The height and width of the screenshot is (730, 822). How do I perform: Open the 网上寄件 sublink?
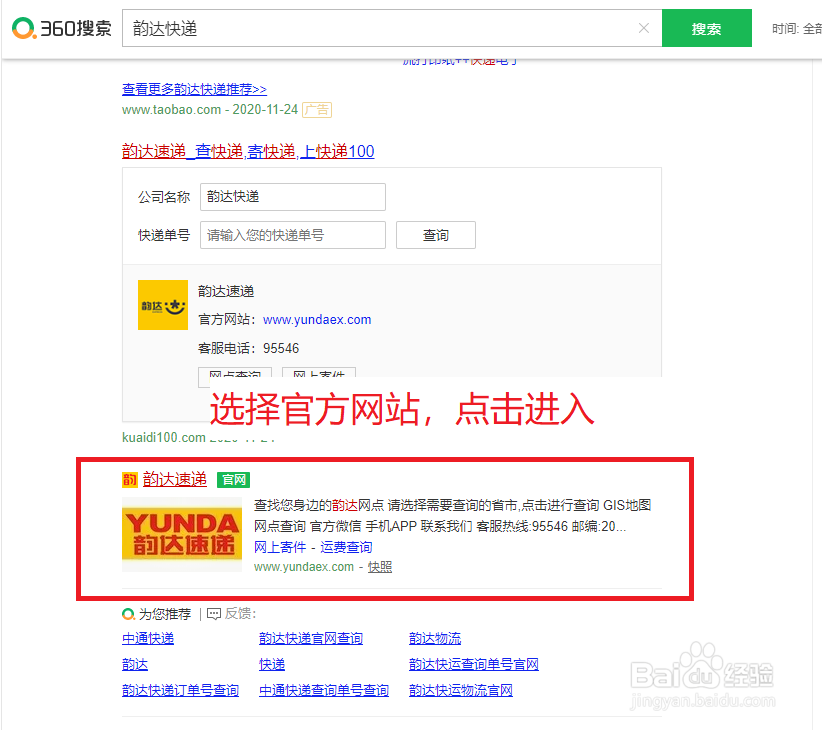pos(280,547)
